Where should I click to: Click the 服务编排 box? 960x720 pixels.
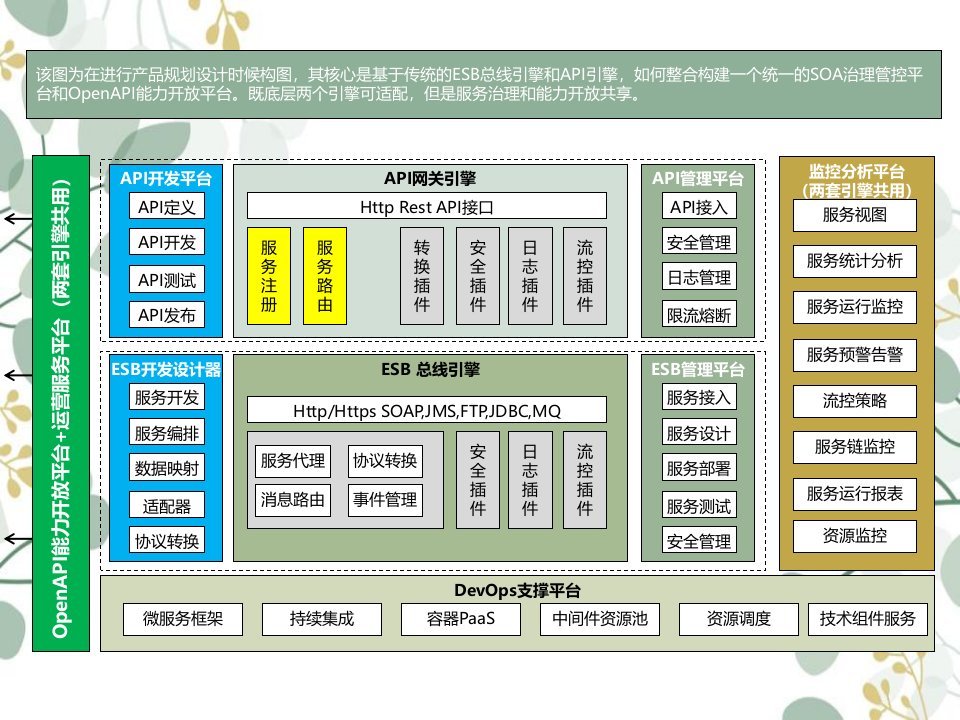coord(167,433)
